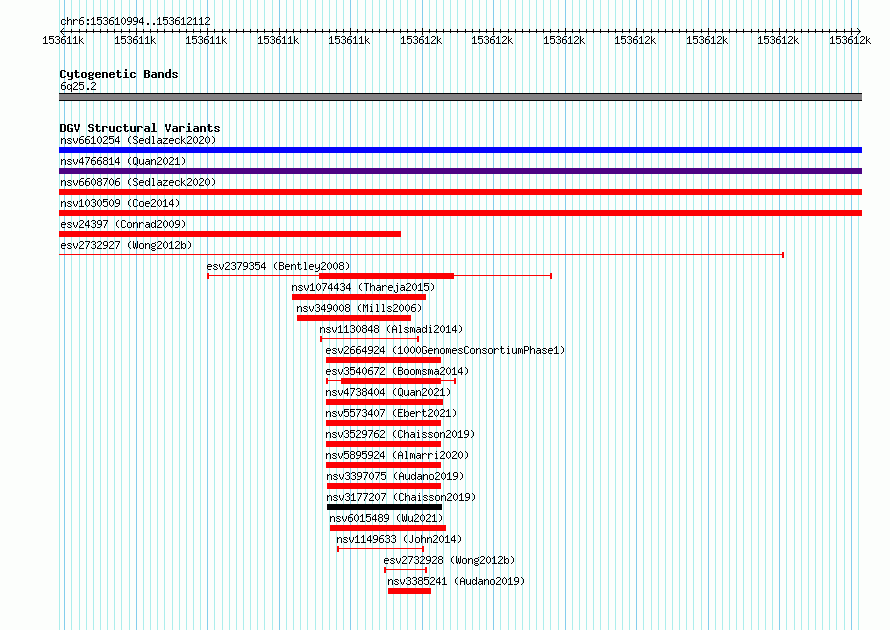The image size is (890, 630).
Task: Select the nsv349008 (Mills2006) label
Action: coord(359,308)
